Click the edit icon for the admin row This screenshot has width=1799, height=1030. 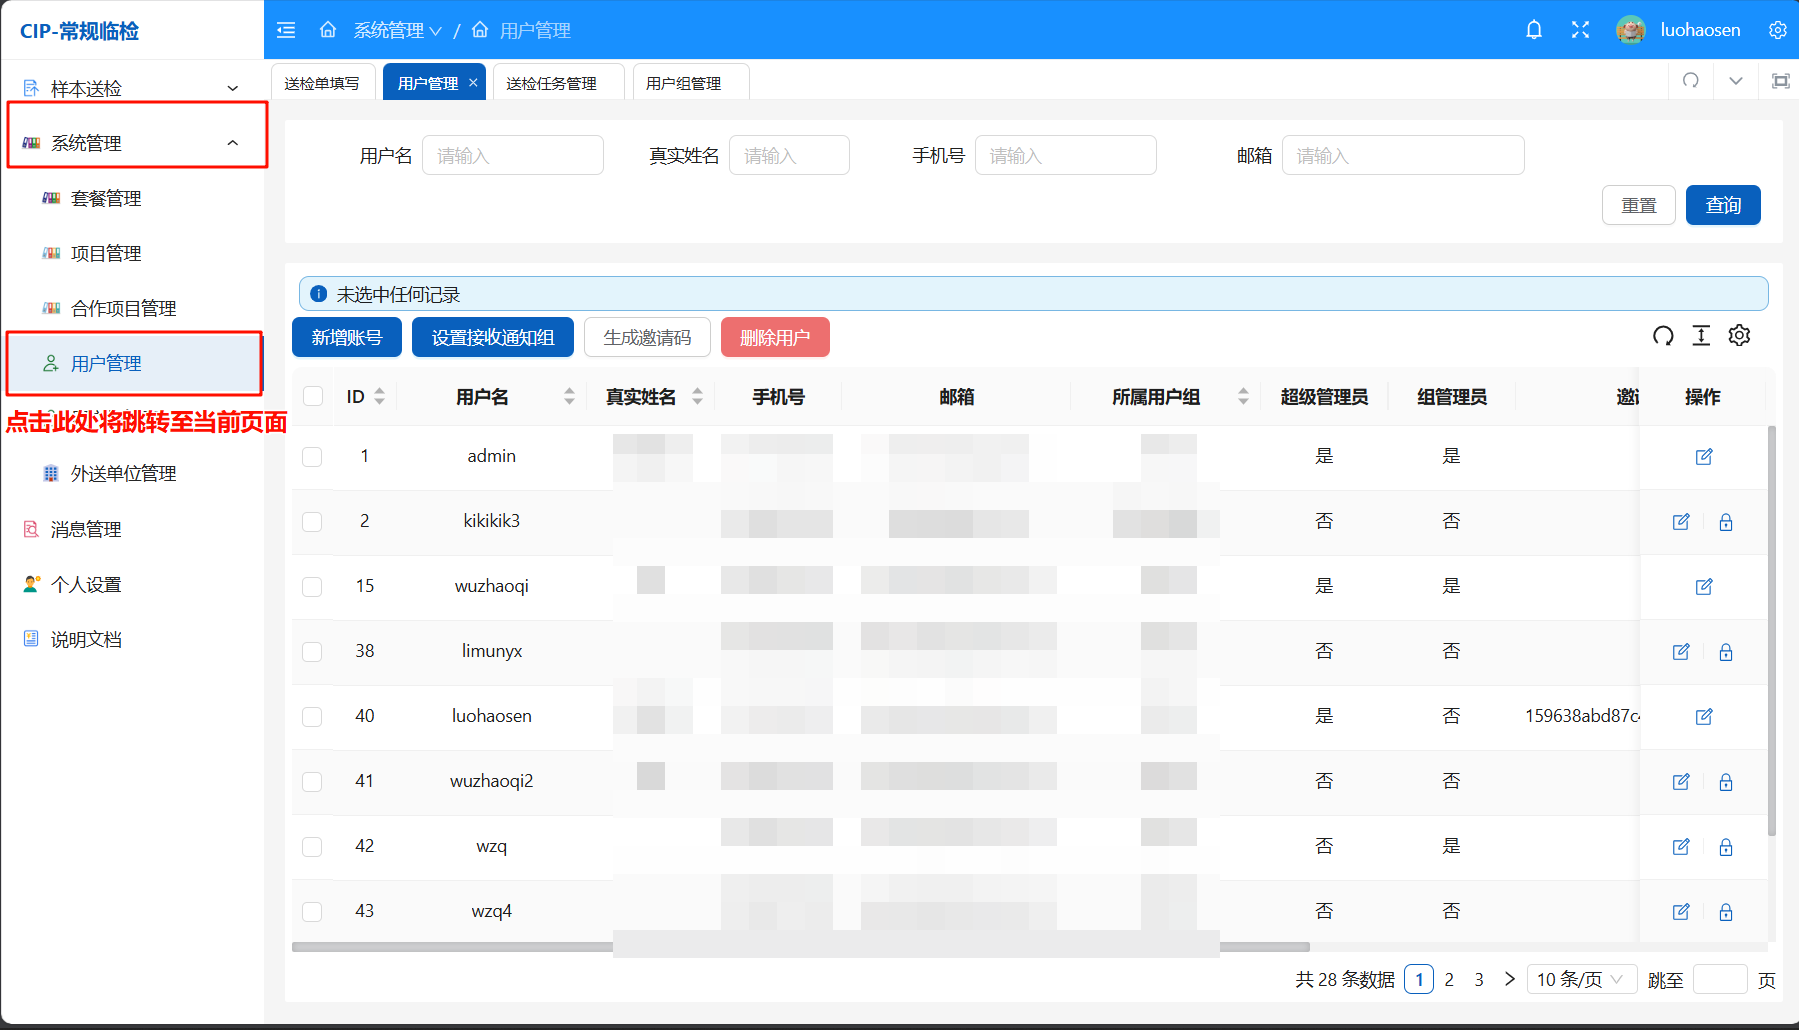tap(1704, 457)
